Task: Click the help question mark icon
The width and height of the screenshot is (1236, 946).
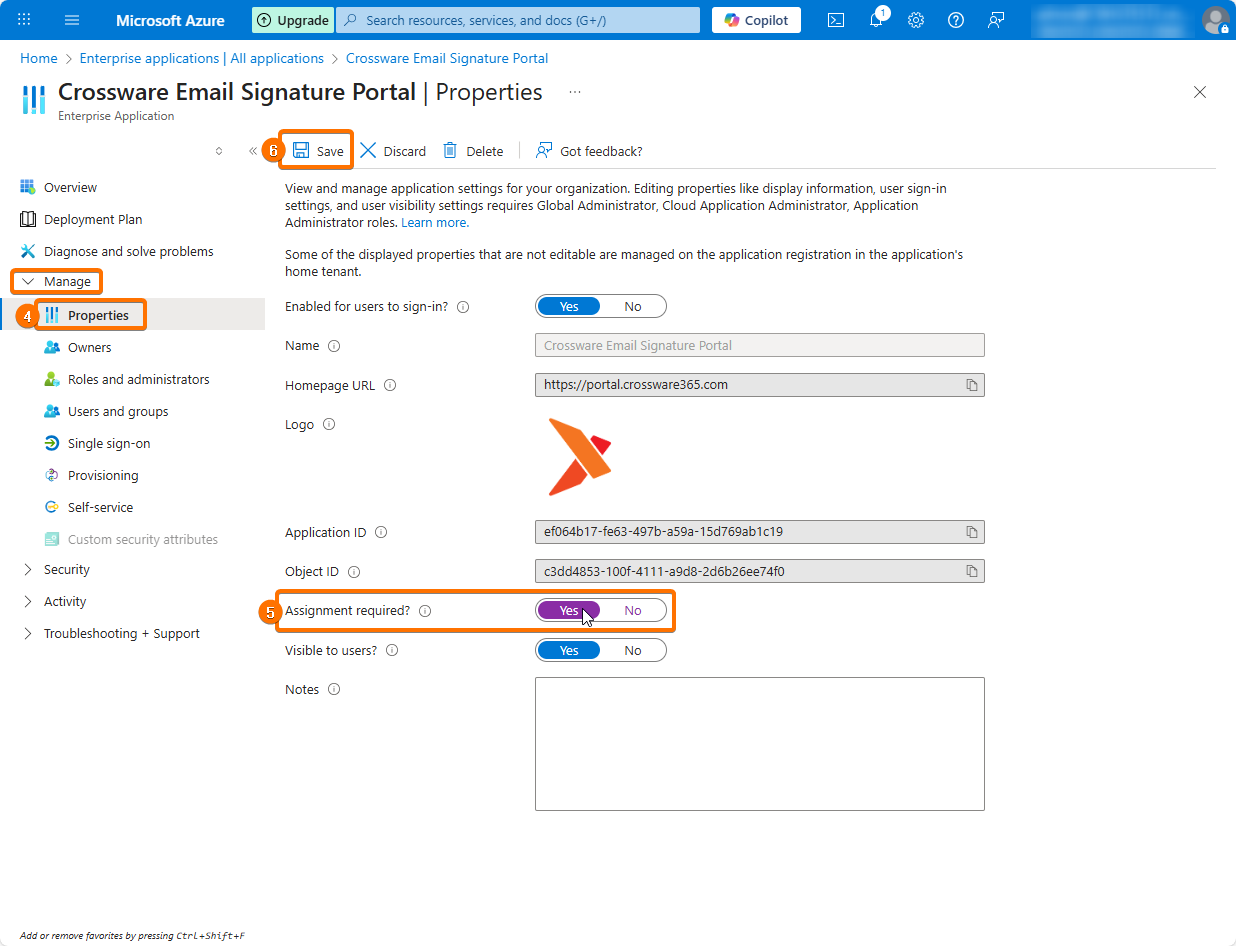Action: [956, 20]
